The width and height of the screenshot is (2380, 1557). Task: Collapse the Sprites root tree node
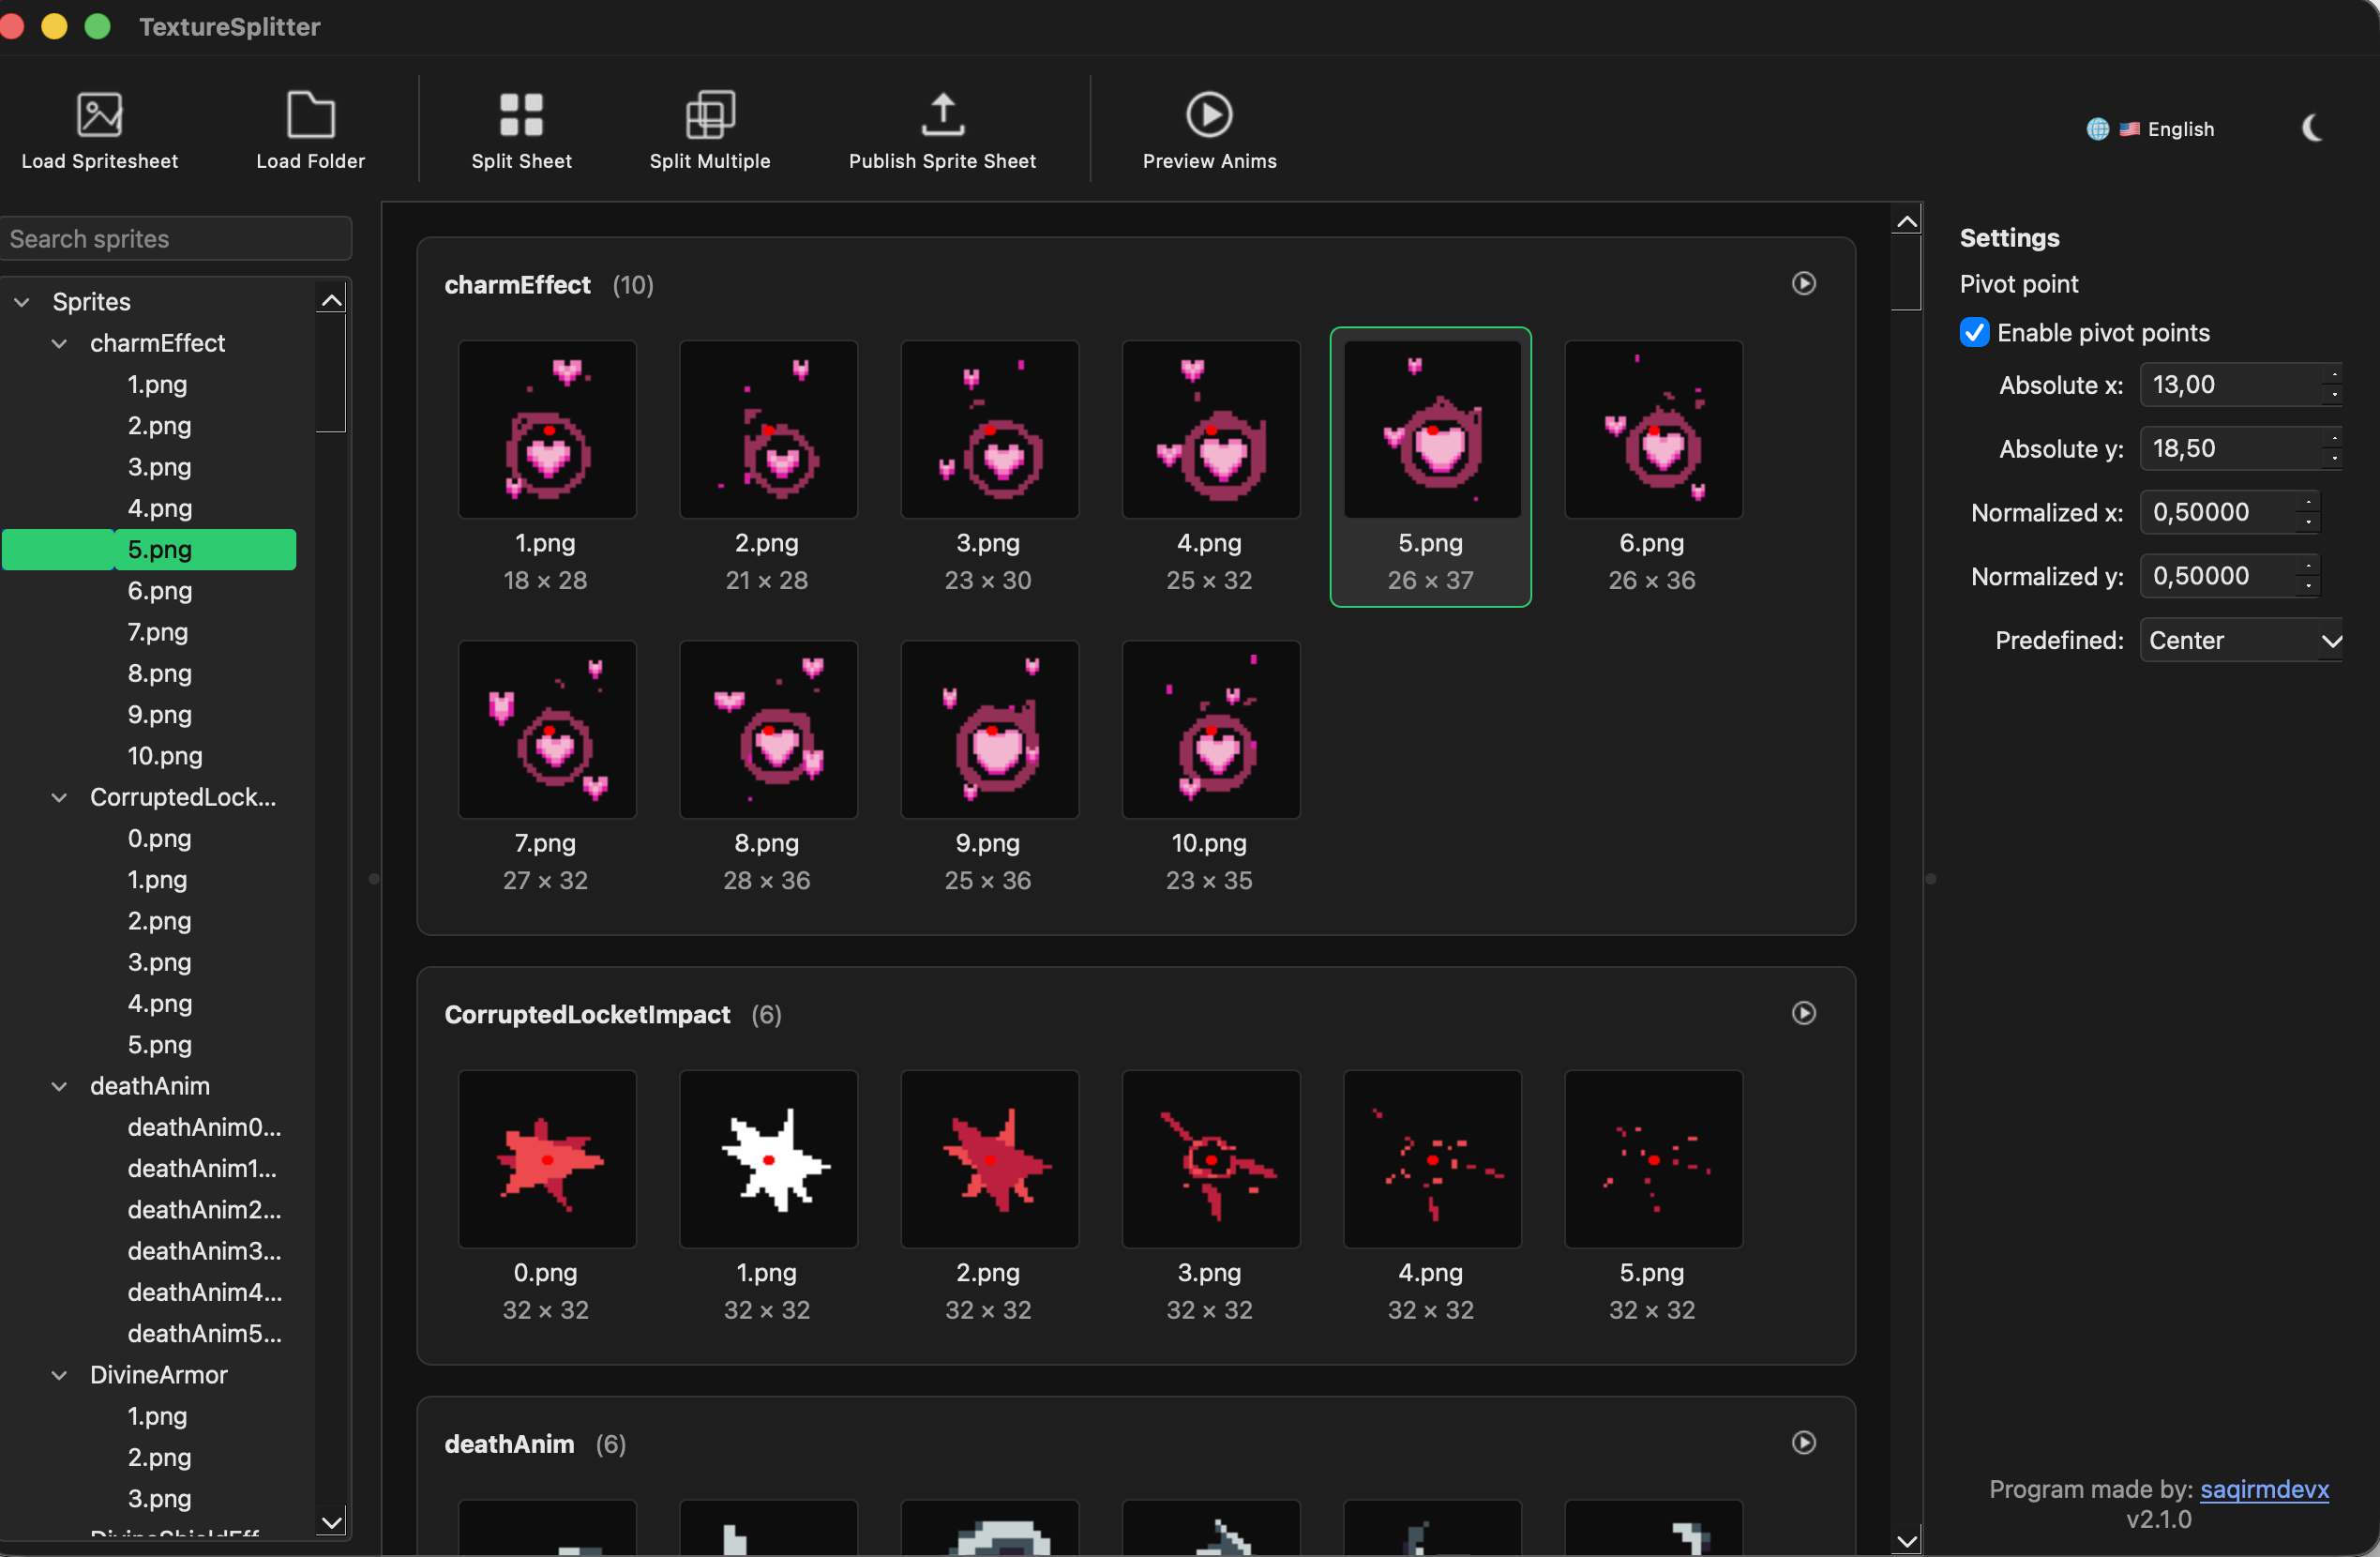click(22, 301)
